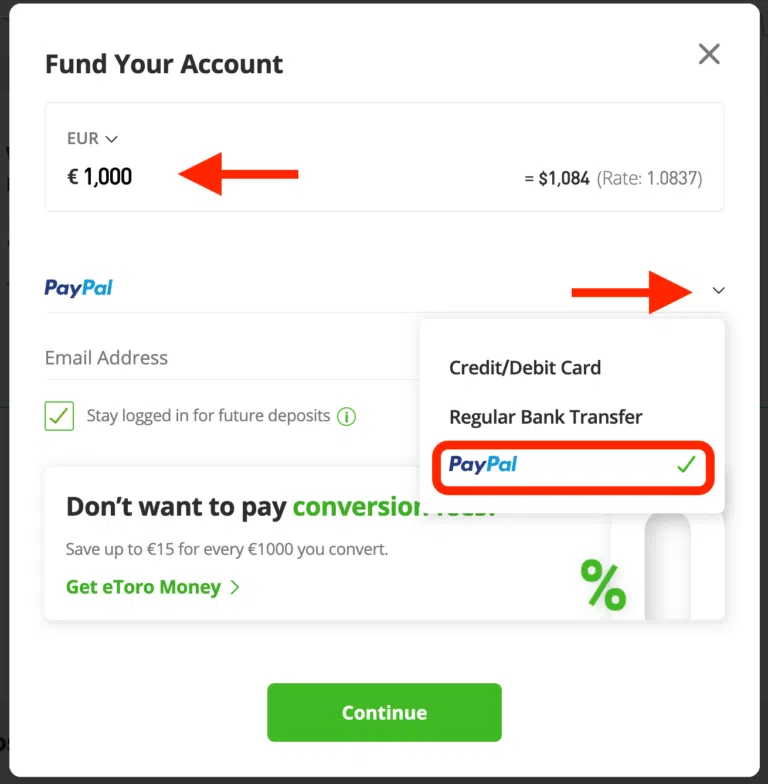This screenshot has height=784, width=768.
Task: Uncheck Stay logged in for future deposits
Action: click(x=59, y=416)
